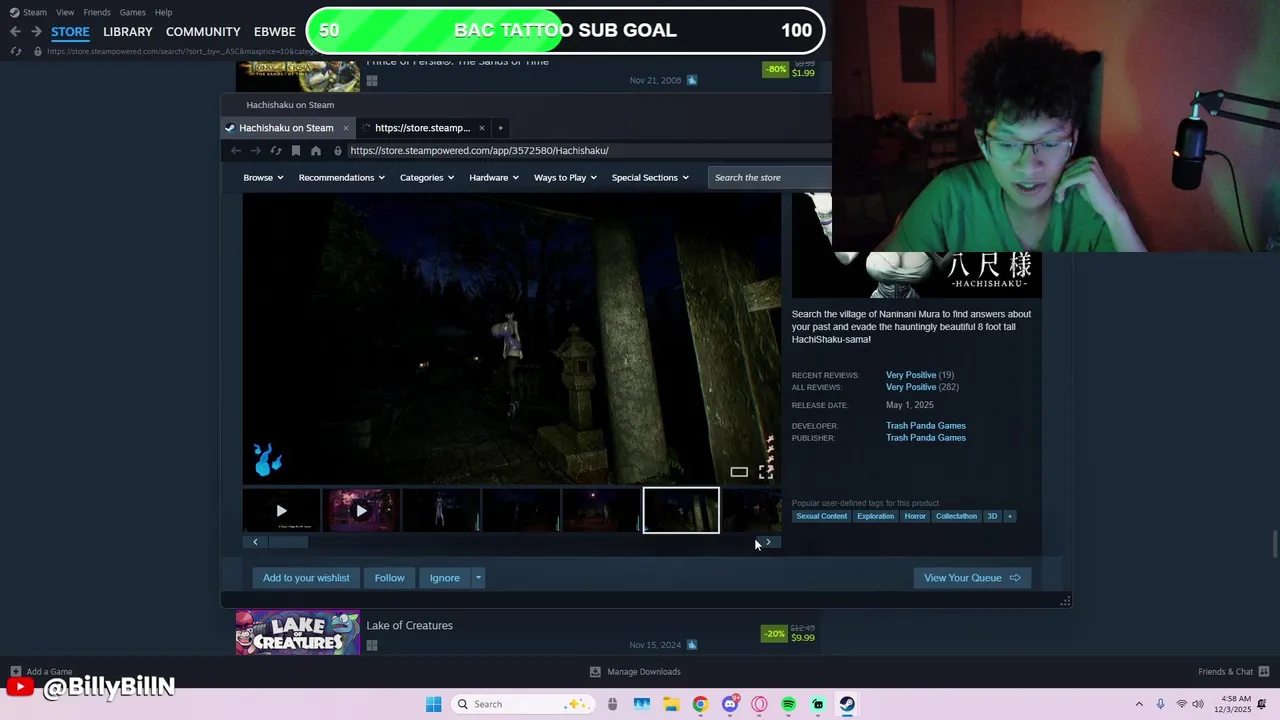Toggle theater mode icon on media viewer
The image size is (1280, 720).
[739, 472]
